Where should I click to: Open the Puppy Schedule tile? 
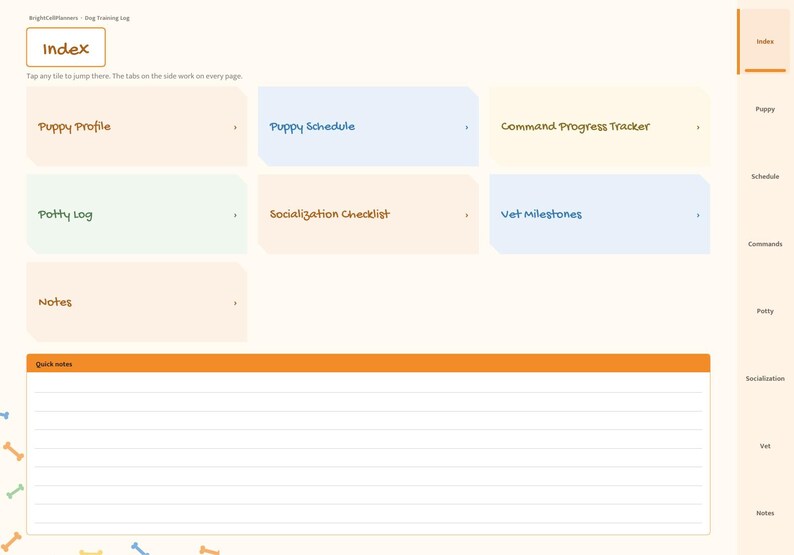pos(368,127)
